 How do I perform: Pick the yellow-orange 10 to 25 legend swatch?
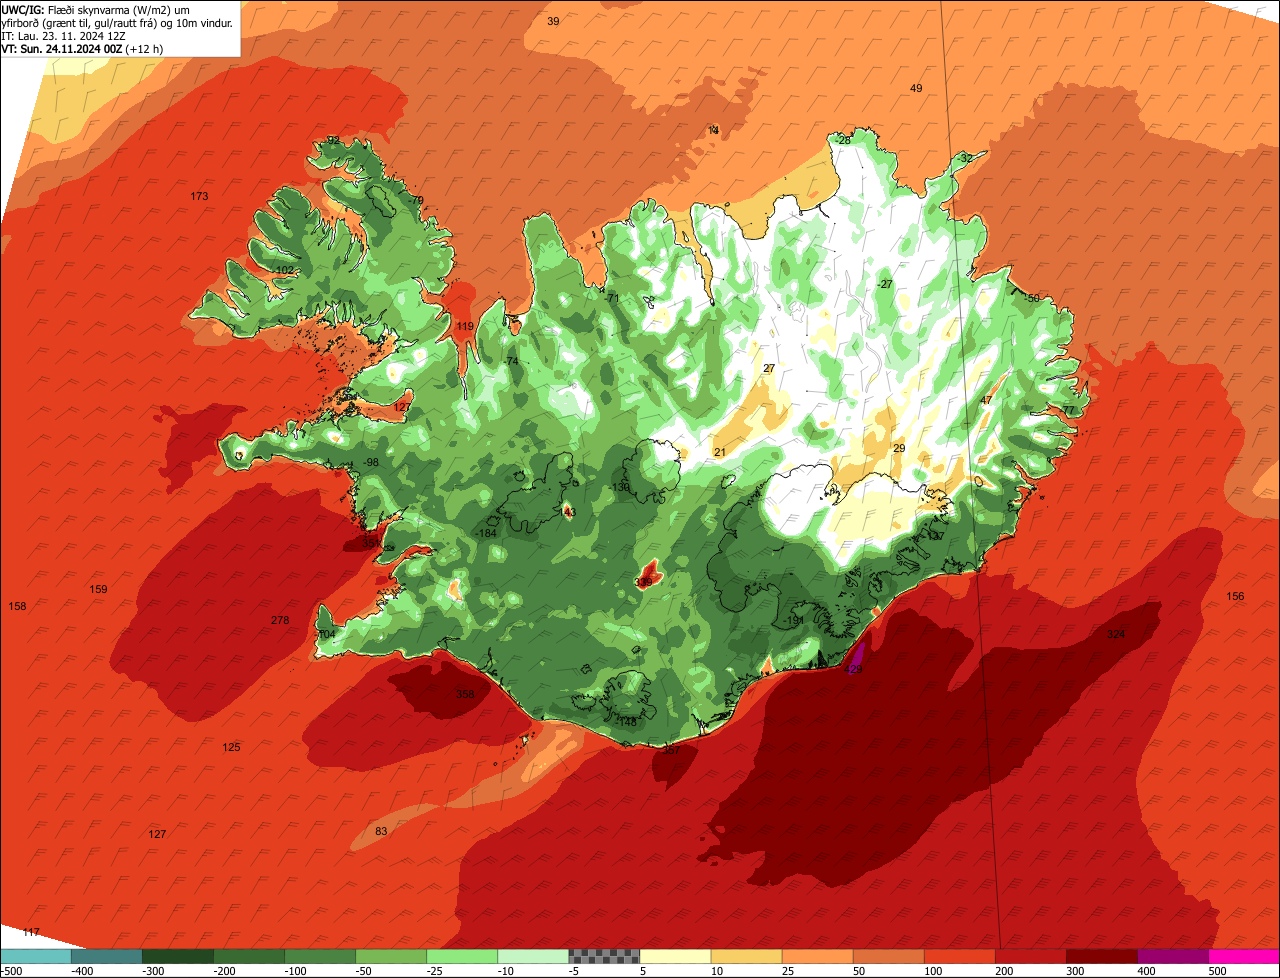pyautogui.click(x=746, y=956)
